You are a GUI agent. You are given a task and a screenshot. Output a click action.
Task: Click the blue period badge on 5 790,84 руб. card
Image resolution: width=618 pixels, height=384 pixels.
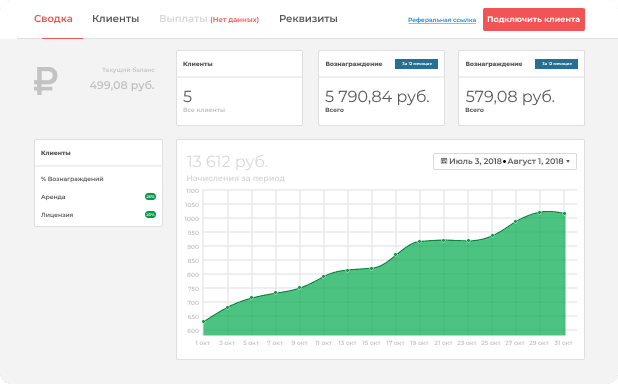[416, 64]
